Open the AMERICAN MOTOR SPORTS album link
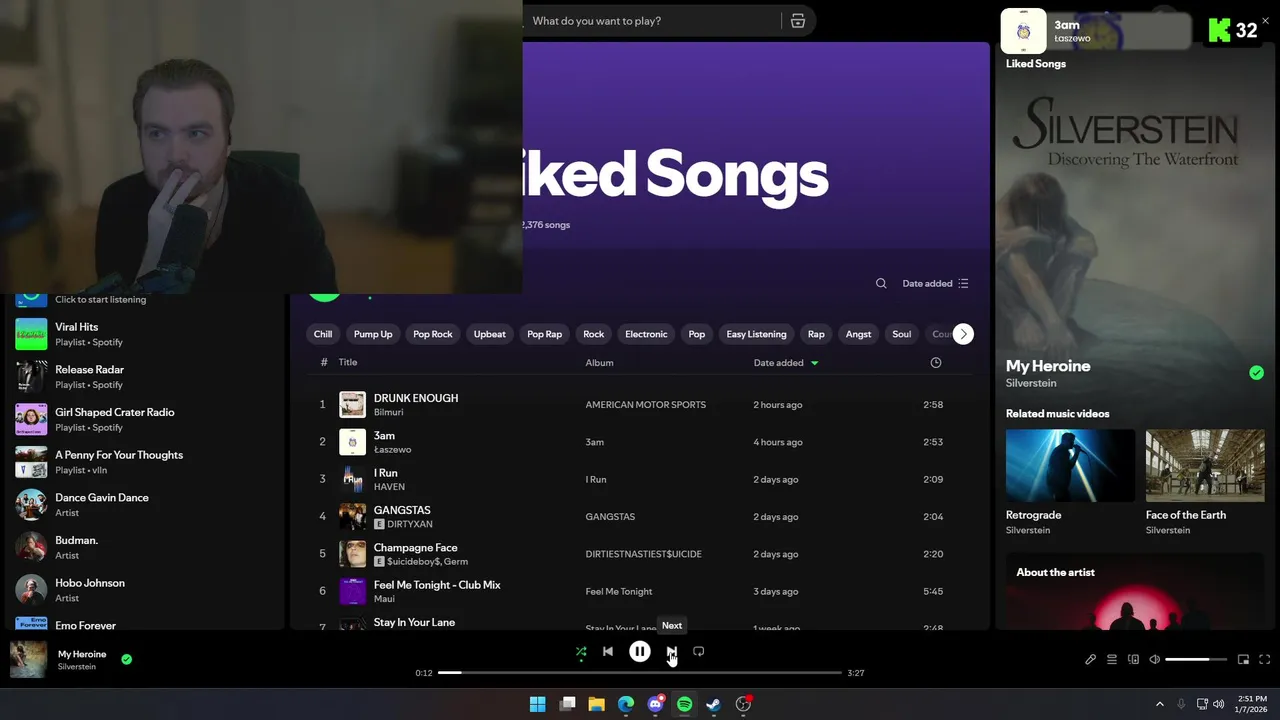 point(646,405)
